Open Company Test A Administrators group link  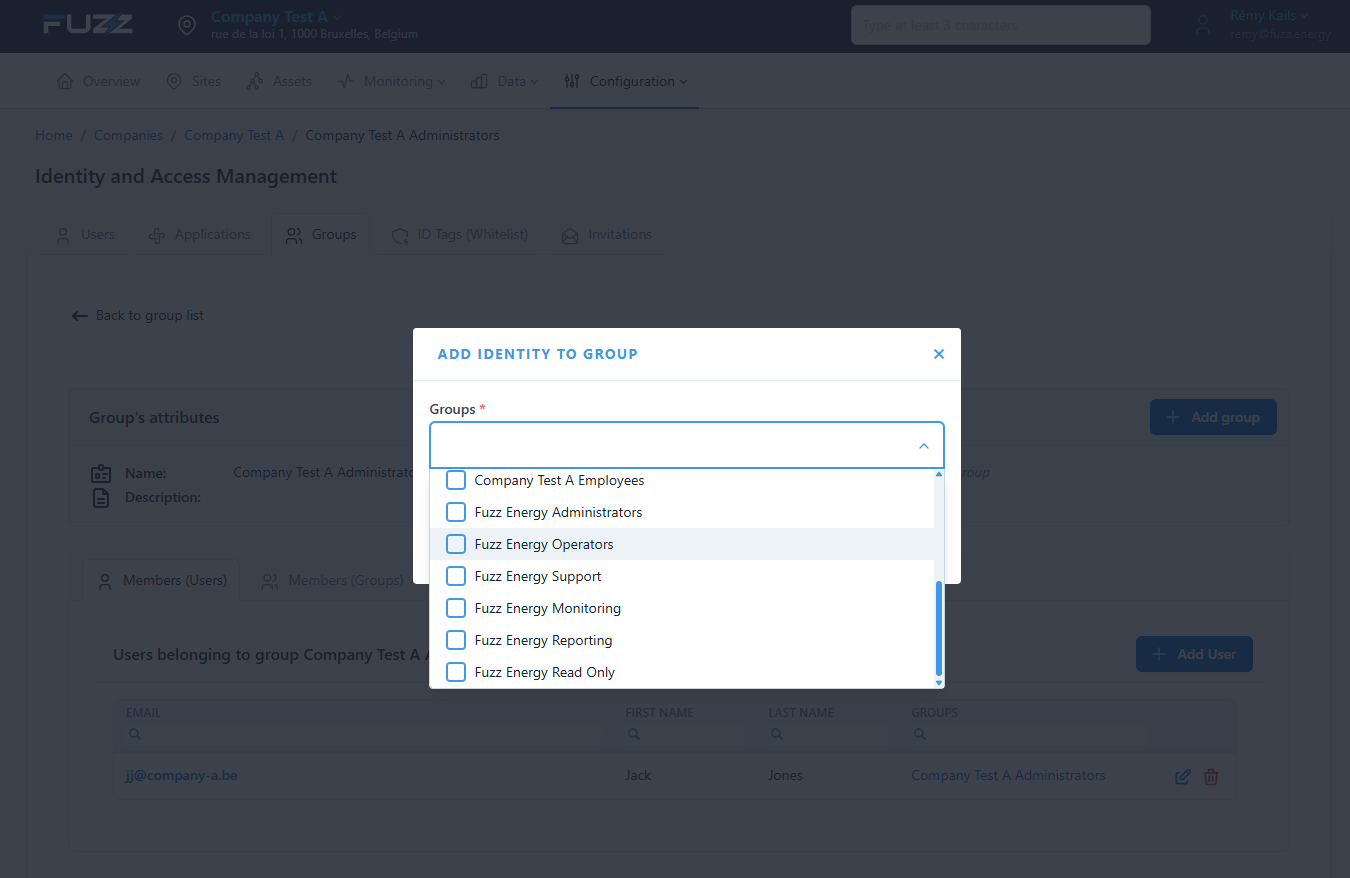[1008, 775]
